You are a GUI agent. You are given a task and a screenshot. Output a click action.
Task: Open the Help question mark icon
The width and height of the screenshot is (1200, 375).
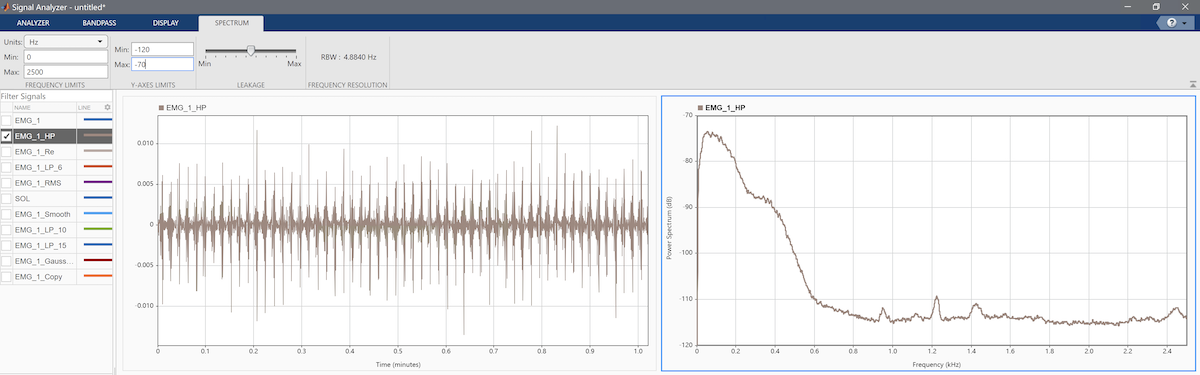[x=1171, y=22]
